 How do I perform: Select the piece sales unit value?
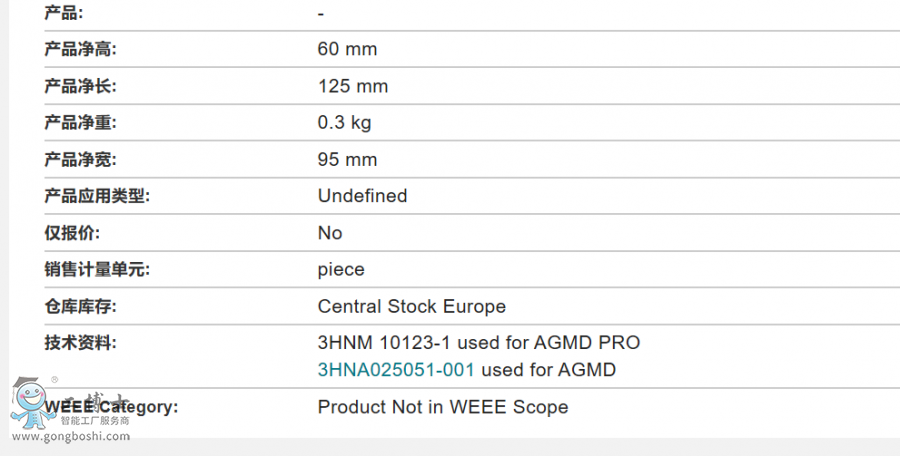point(341,270)
